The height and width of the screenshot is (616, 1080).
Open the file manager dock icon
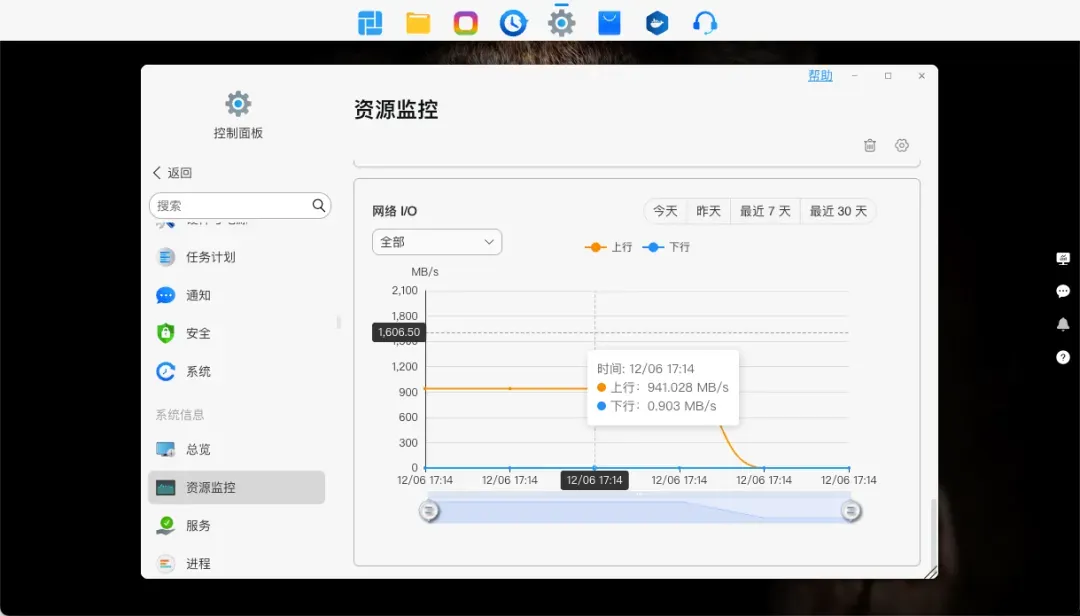point(418,23)
